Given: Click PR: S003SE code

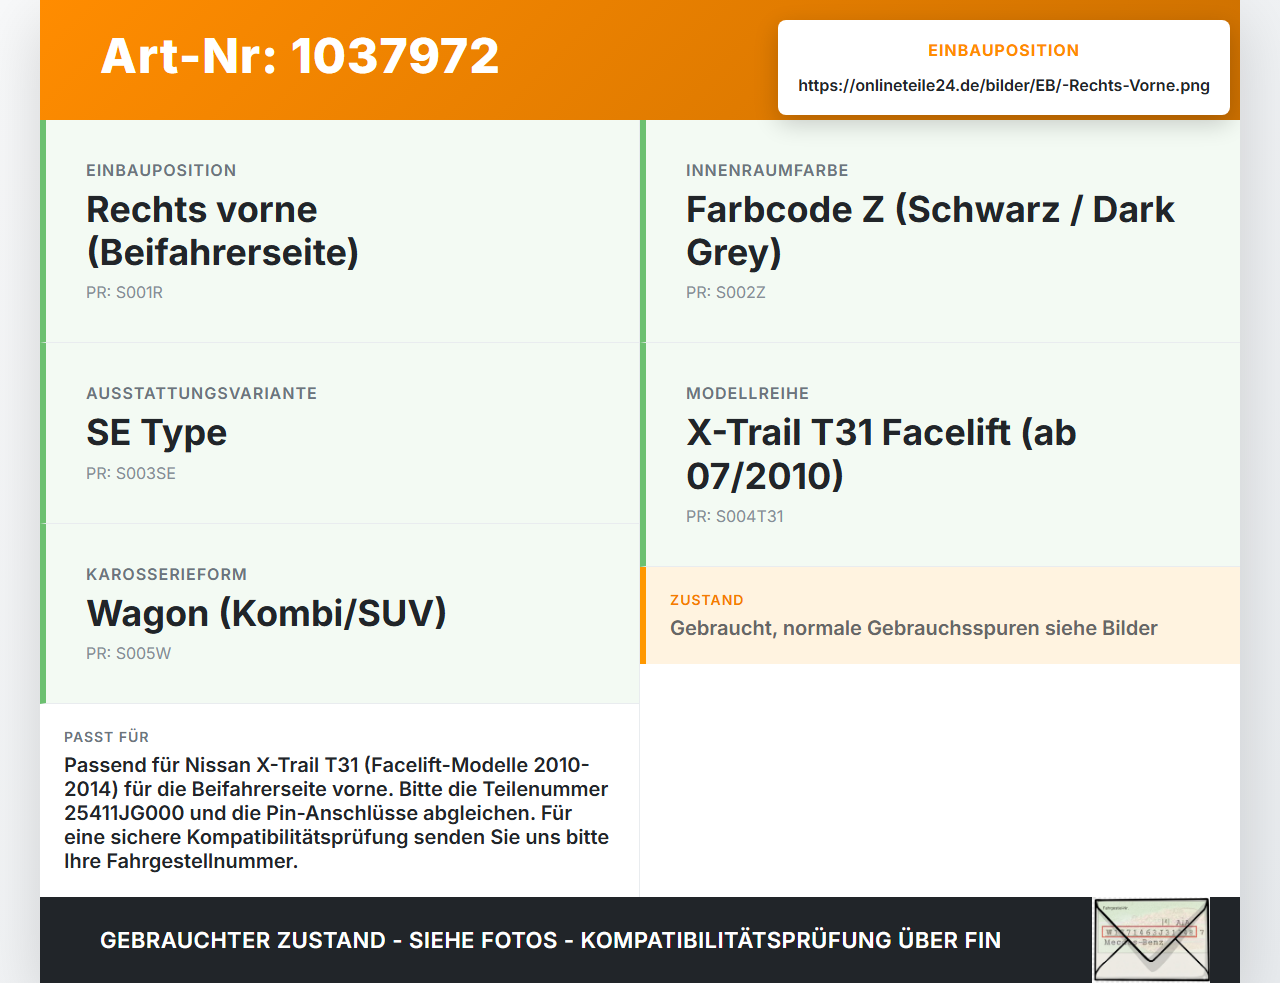Looking at the screenshot, I should click(x=131, y=473).
